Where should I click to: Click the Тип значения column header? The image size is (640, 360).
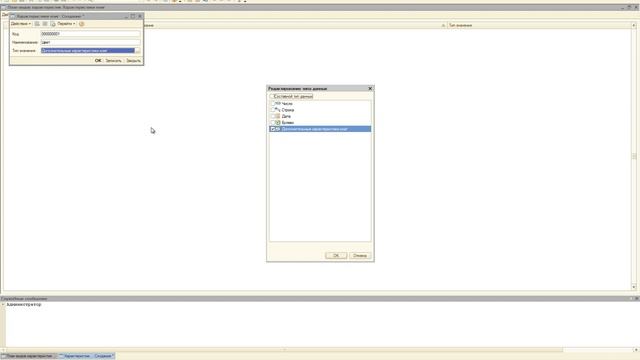[460, 25]
